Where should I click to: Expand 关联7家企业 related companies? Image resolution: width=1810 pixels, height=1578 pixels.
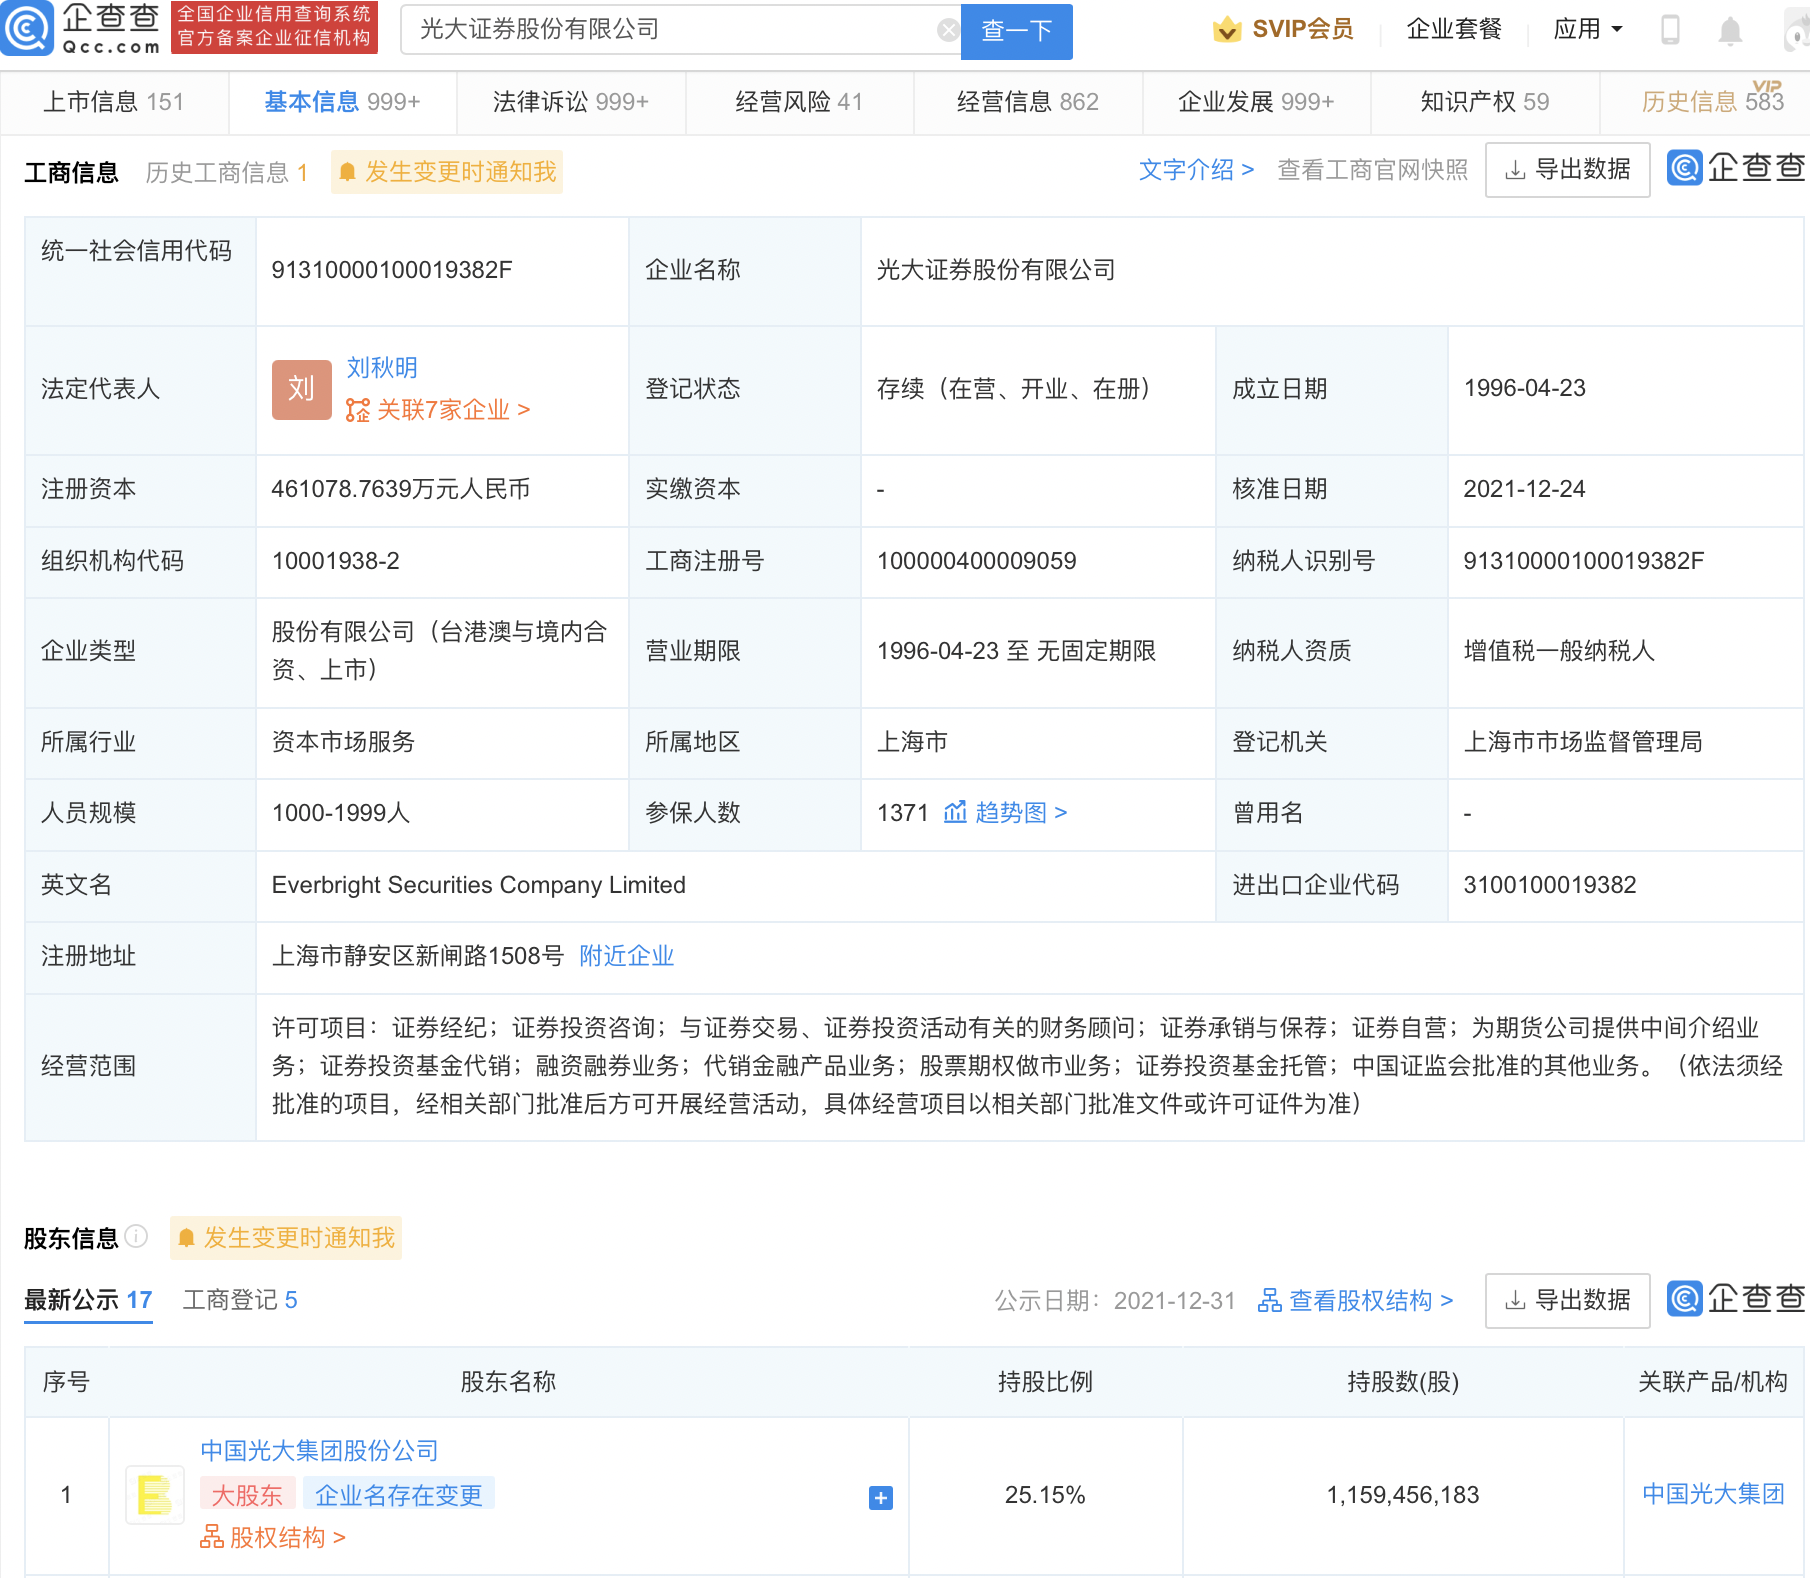(x=438, y=410)
